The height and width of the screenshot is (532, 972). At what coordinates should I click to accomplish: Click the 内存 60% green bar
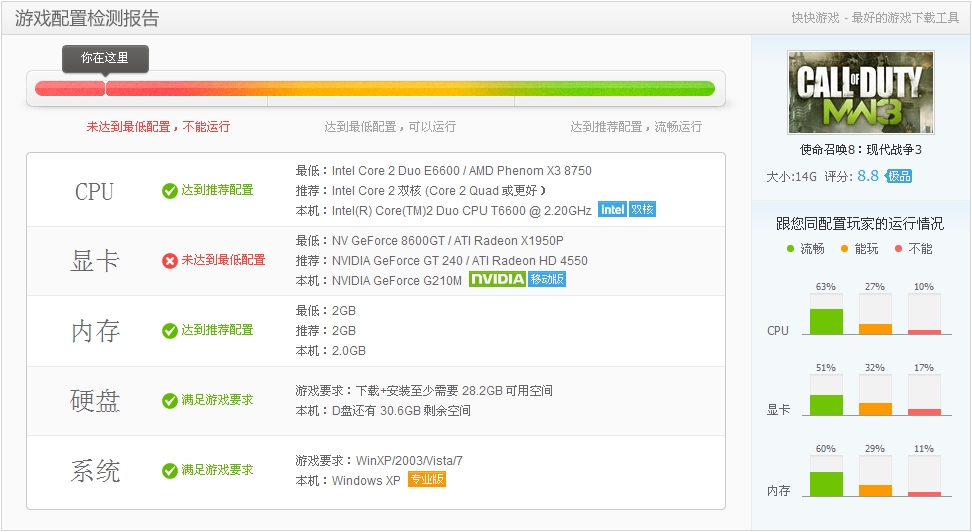826,484
